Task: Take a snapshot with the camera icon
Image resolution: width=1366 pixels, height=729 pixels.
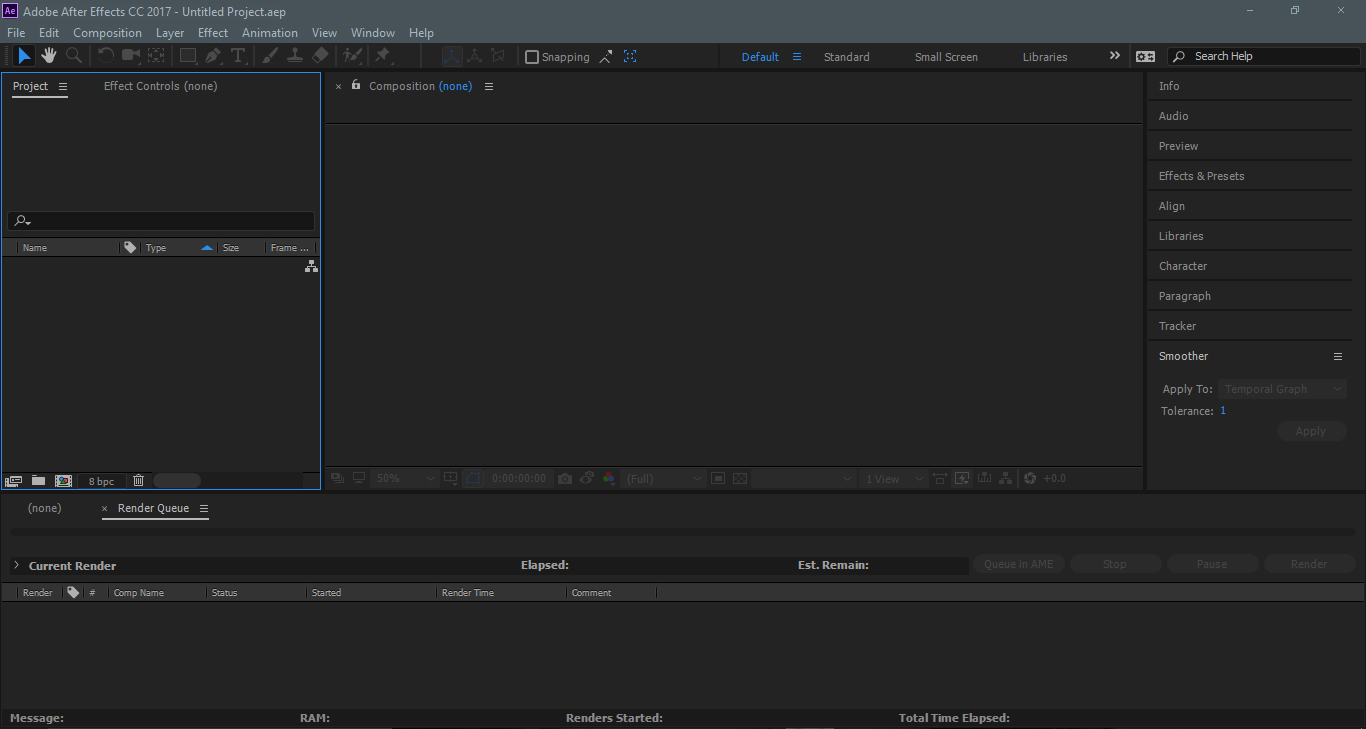Action: click(564, 478)
